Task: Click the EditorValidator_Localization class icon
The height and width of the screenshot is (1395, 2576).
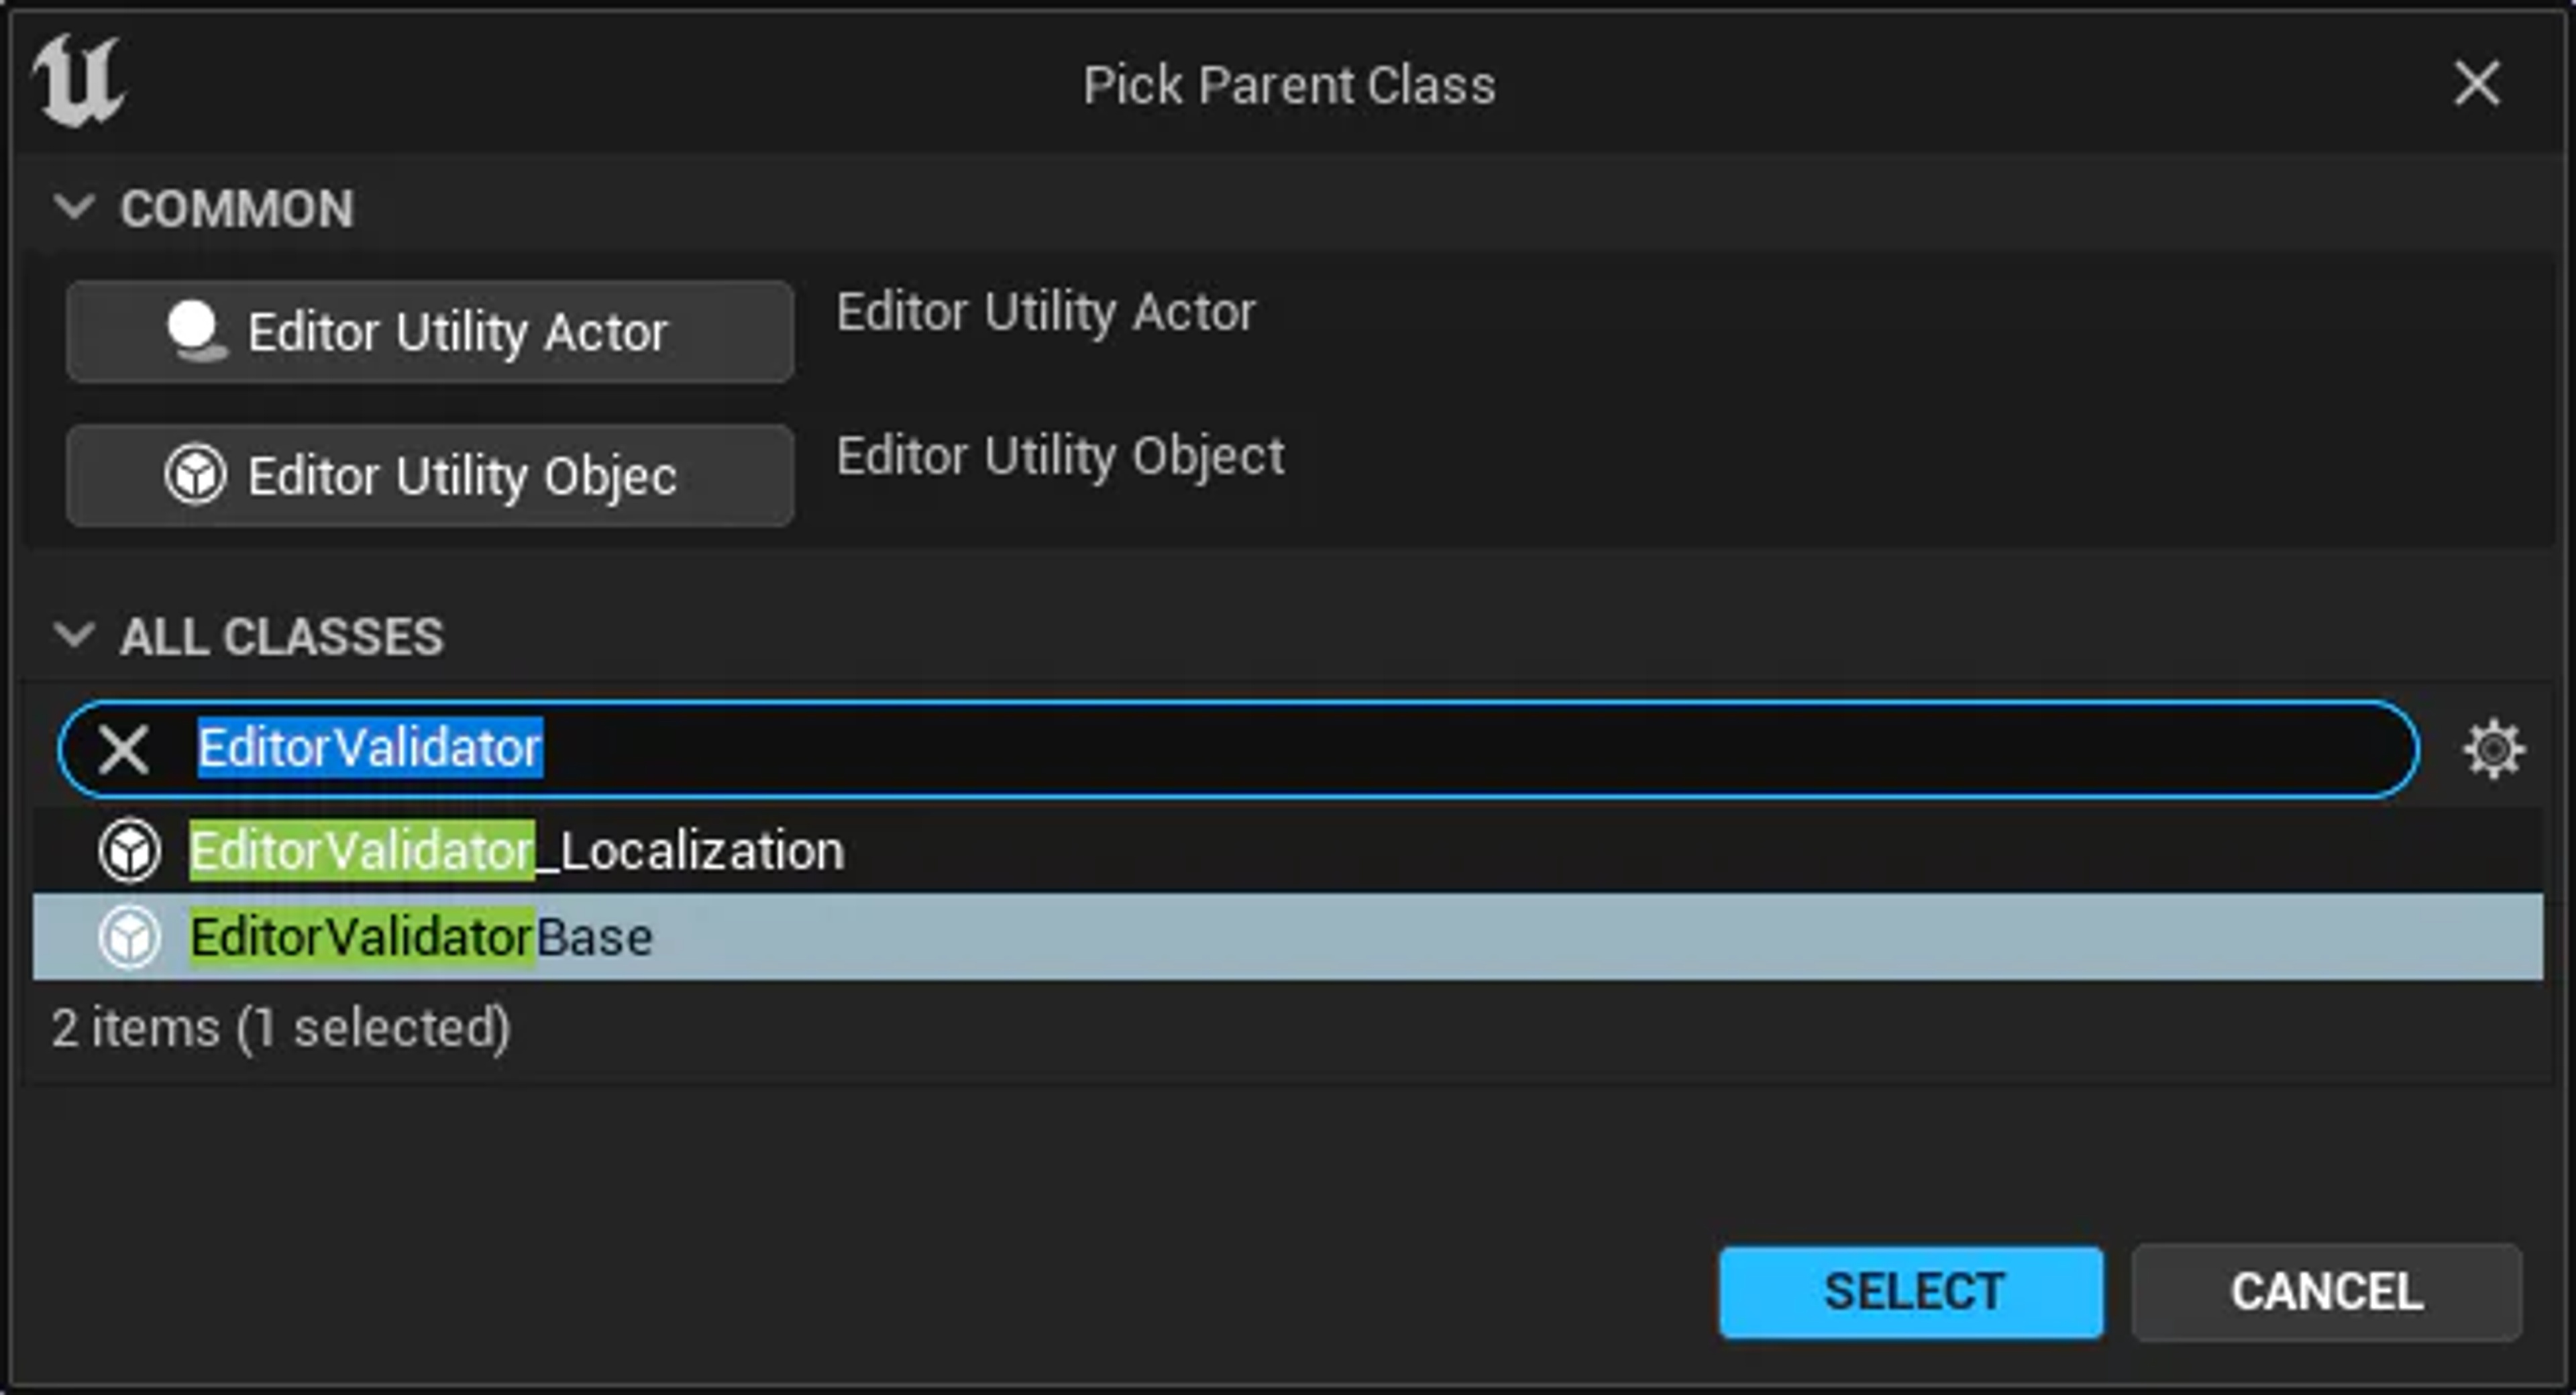Action: point(129,851)
